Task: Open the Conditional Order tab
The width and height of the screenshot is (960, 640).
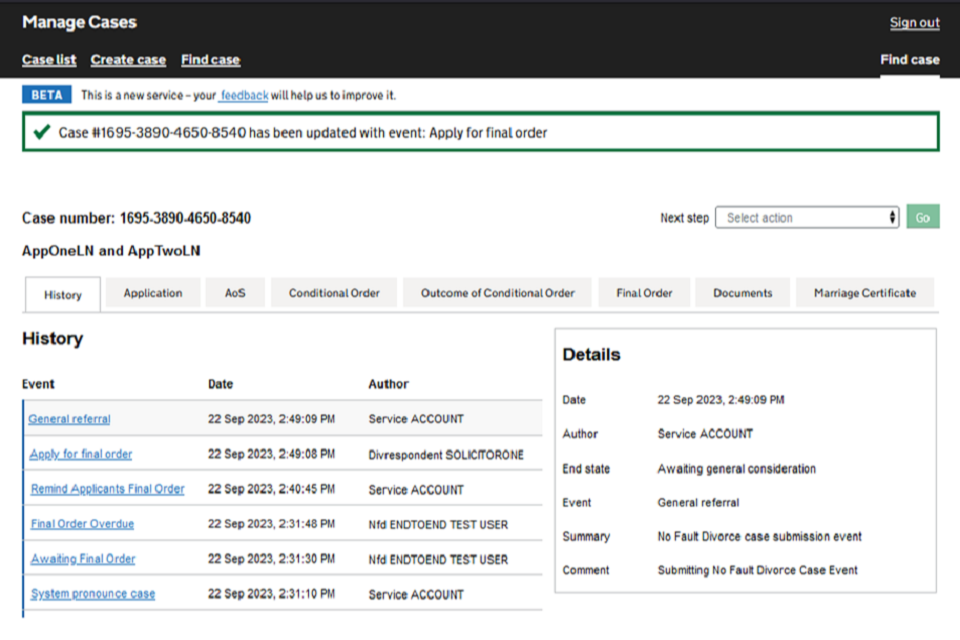Action: click(x=334, y=293)
